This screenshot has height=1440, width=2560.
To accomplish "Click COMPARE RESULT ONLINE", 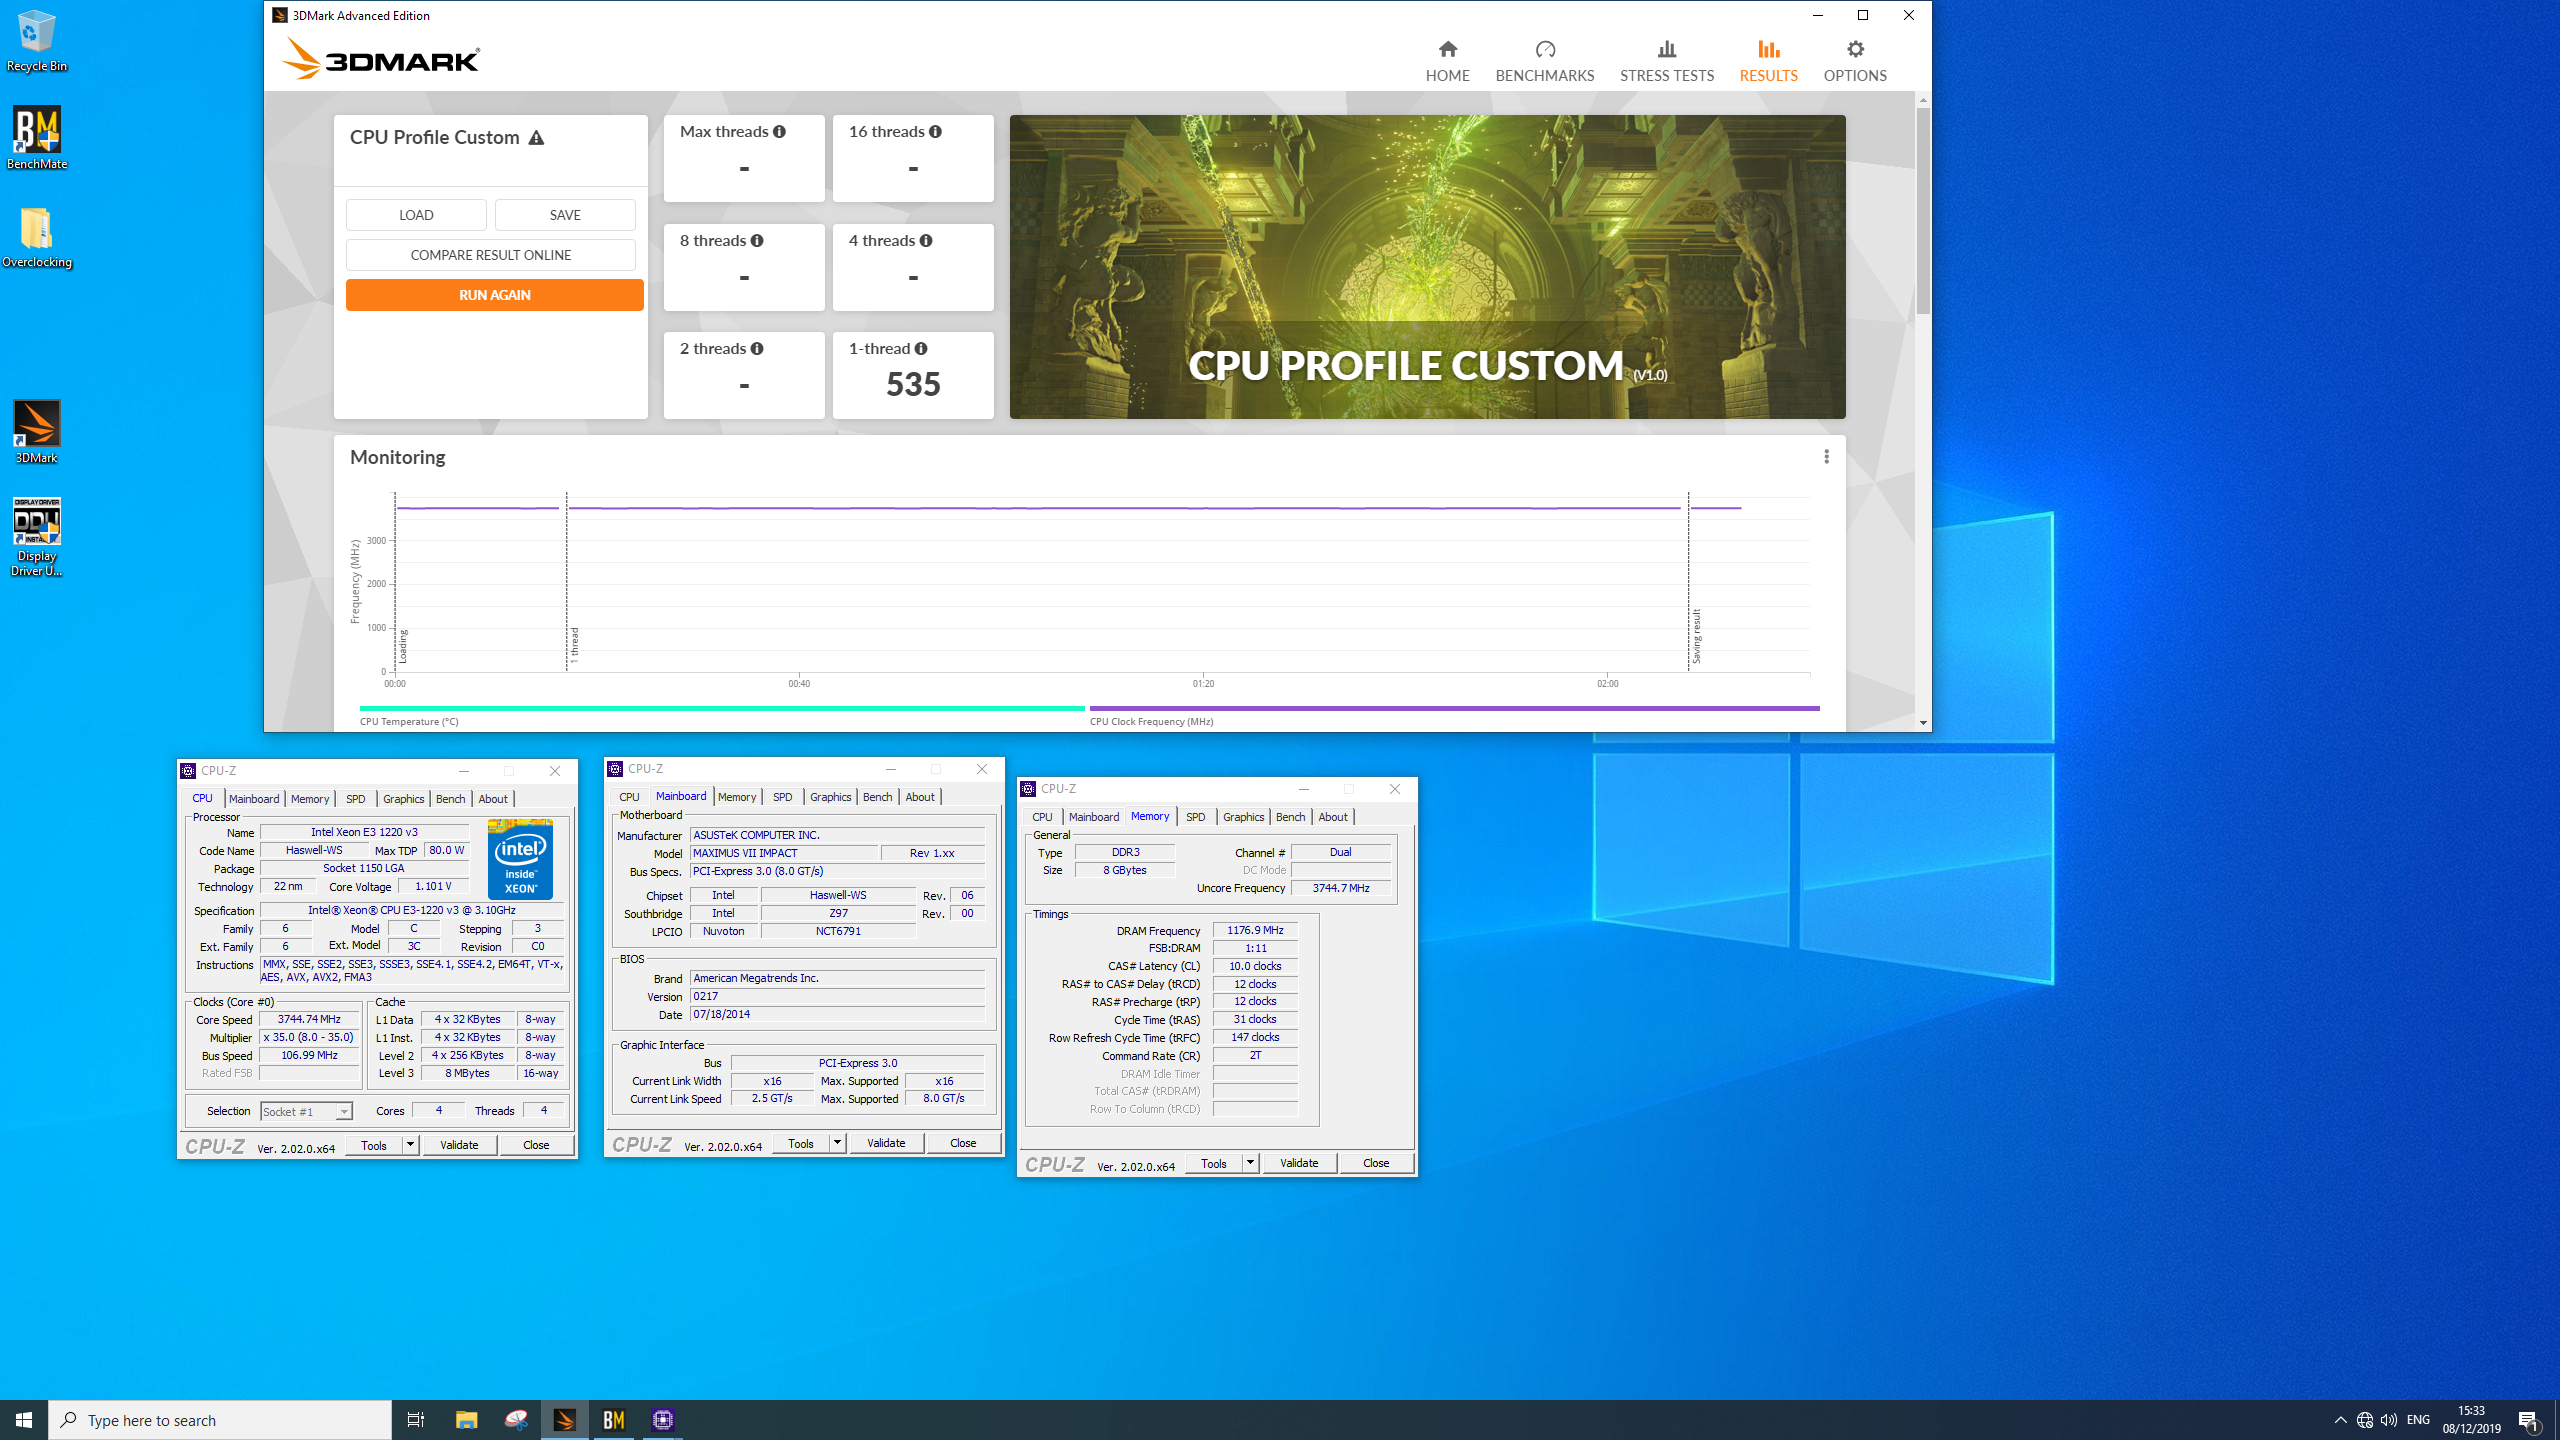I will click(x=491, y=255).
